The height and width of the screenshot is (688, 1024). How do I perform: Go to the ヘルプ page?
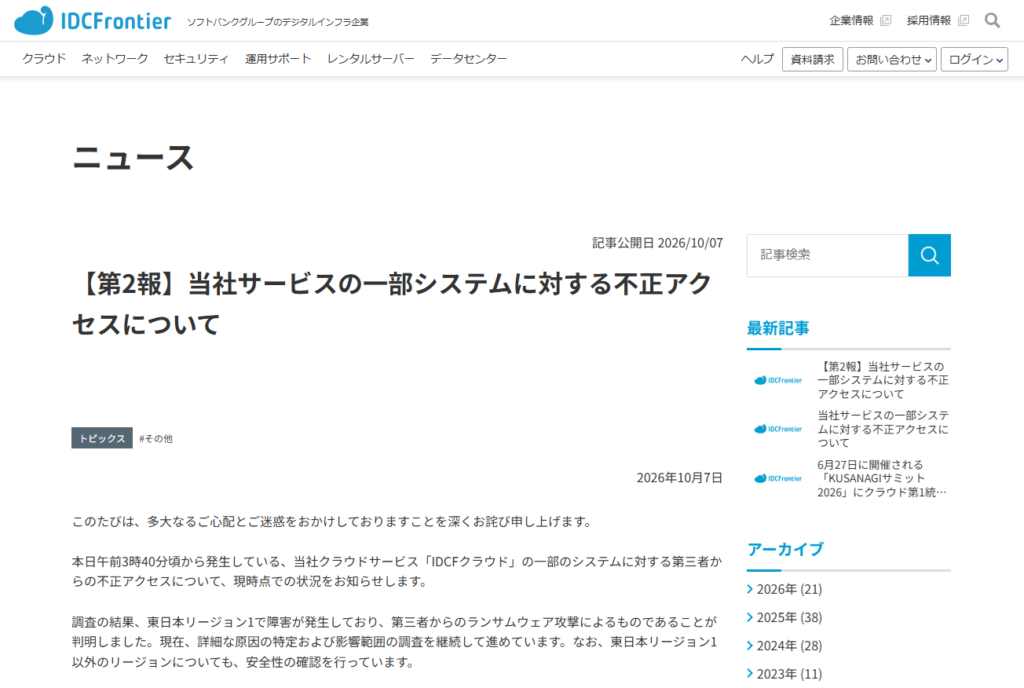757,59
